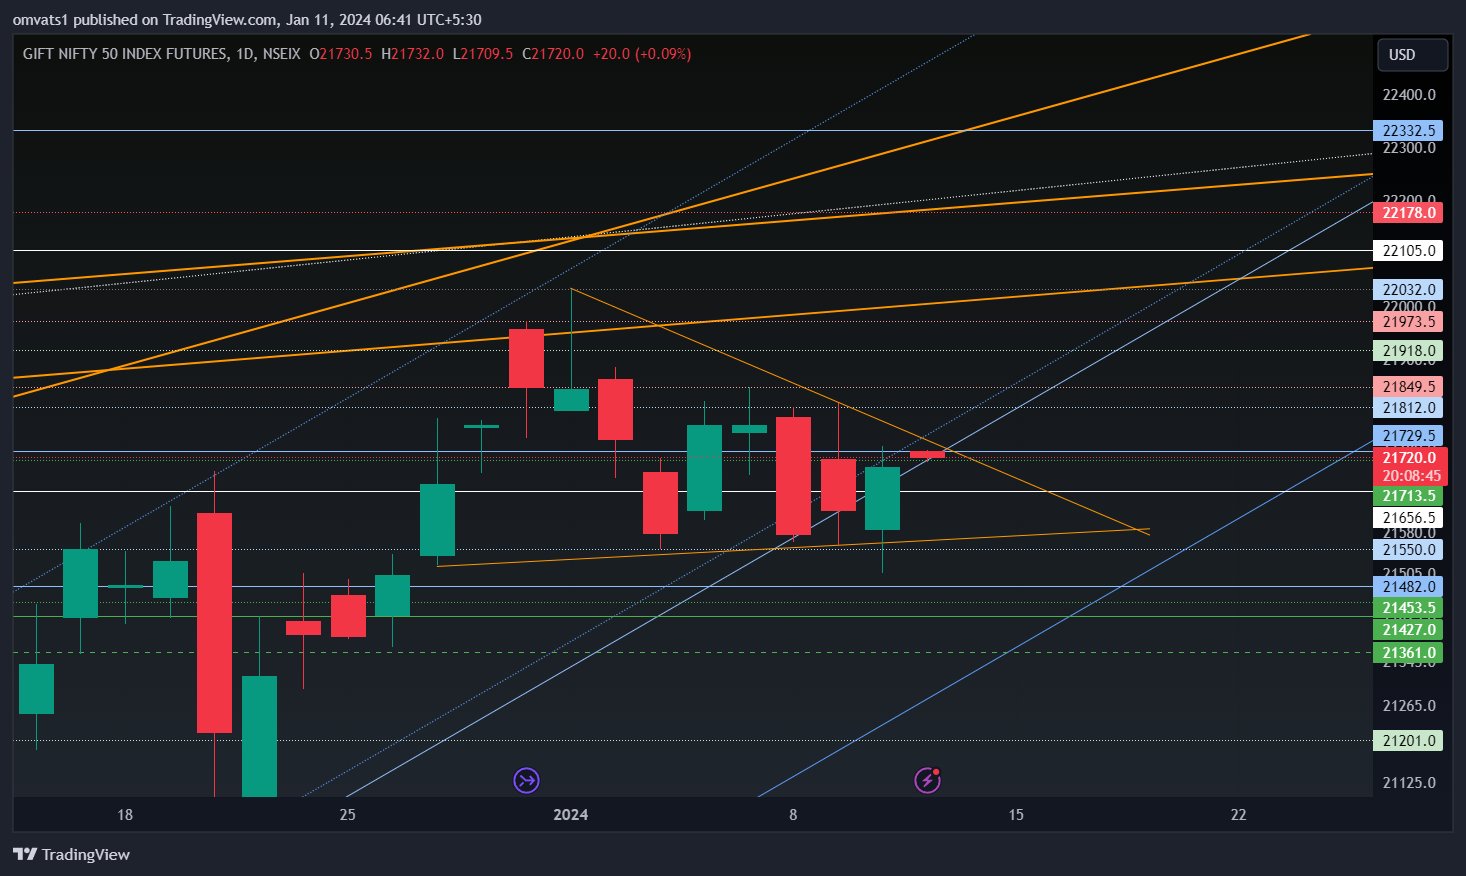Click the purple arrow event icon near 2024
The image size is (1466, 876).
[527, 780]
